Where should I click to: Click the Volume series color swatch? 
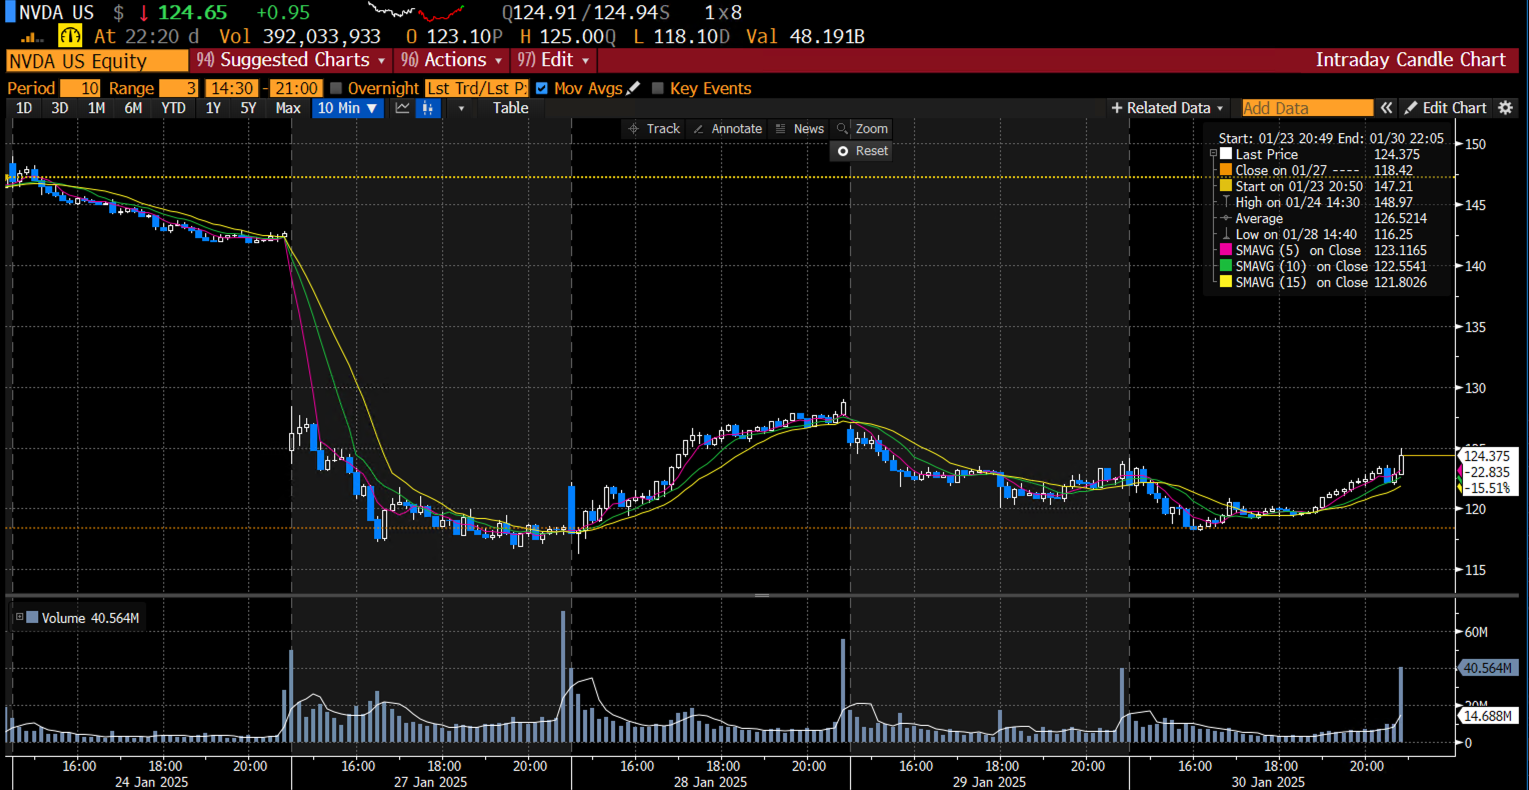[x=32, y=618]
